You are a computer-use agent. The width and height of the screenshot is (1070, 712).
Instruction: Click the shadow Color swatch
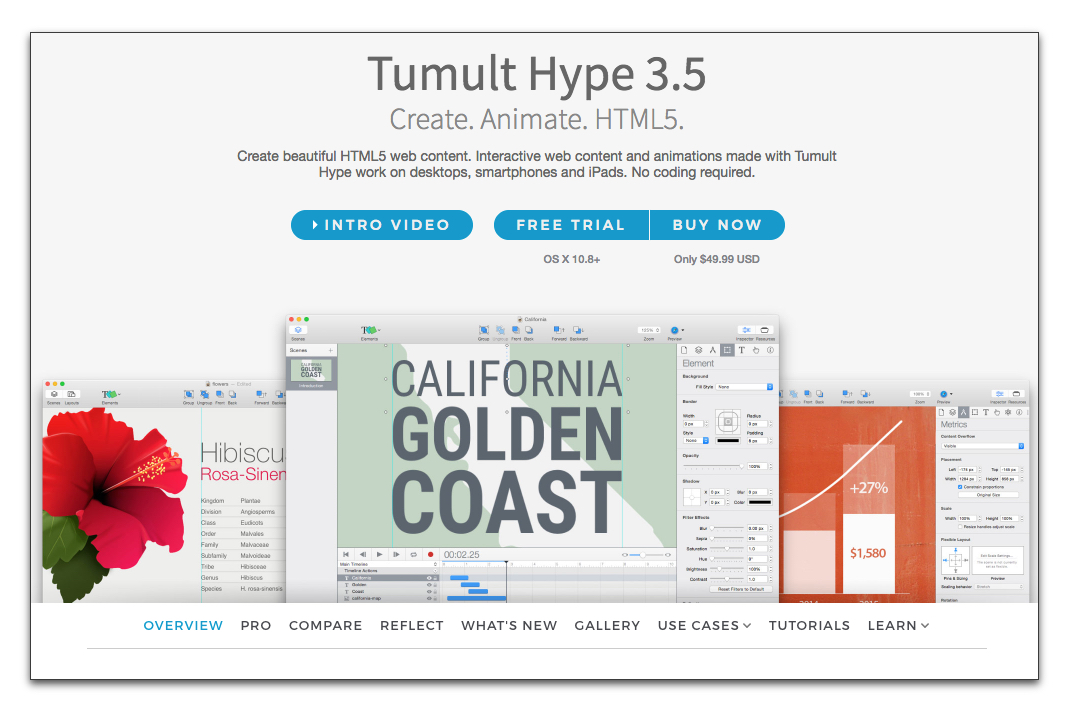[759, 502]
